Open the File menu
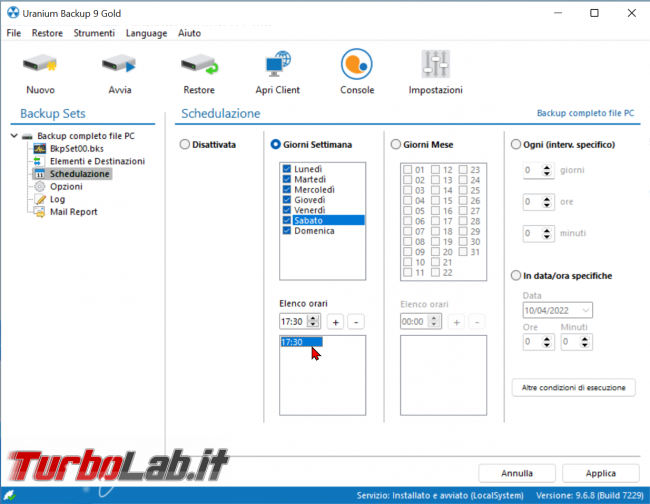 [x=14, y=33]
